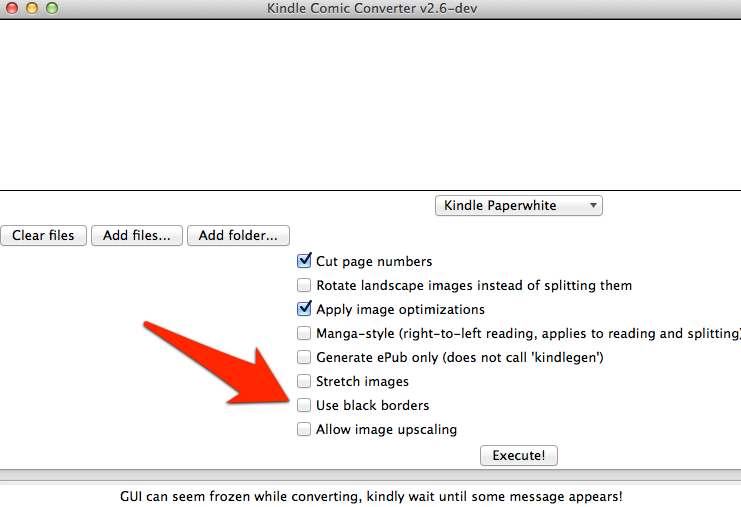Image resolution: width=741 pixels, height=507 pixels.
Task: Enable the Use black borders checkbox
Action: tap(304, 405)
